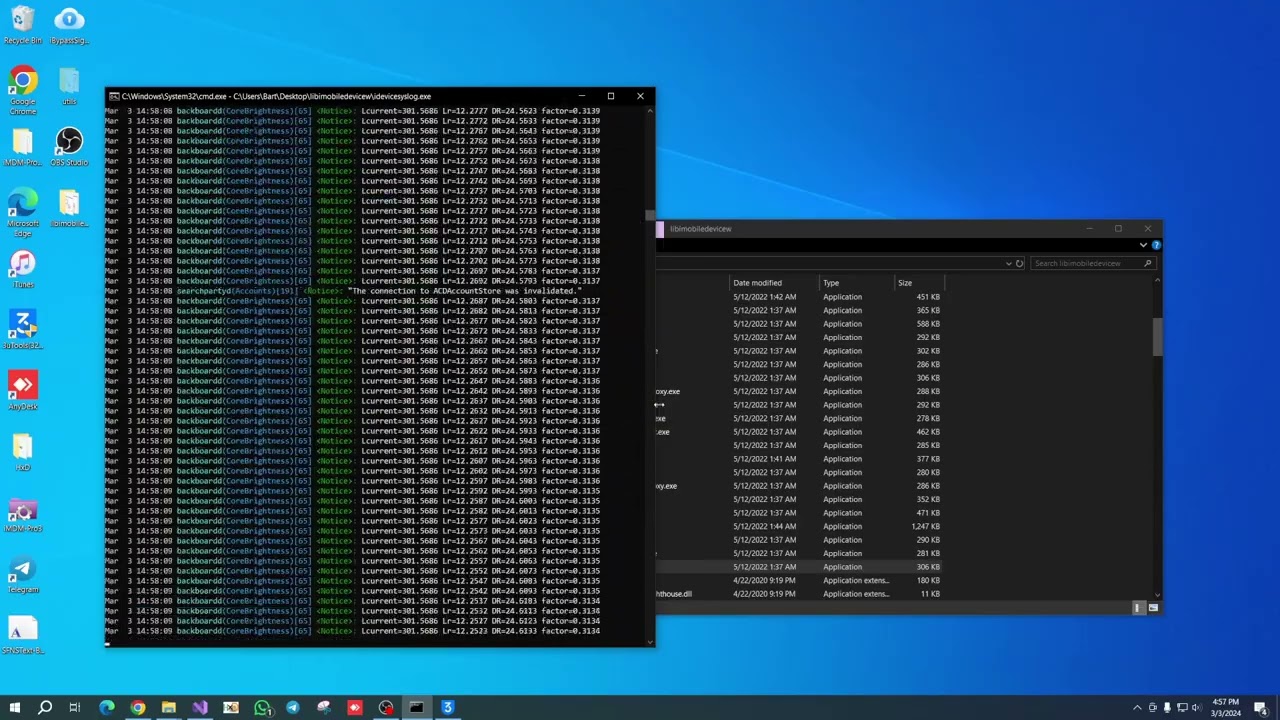The width and height of the screenshot is (1280, 720).
Task: Open the SFNSText font file on desktop
Action: 22,635
